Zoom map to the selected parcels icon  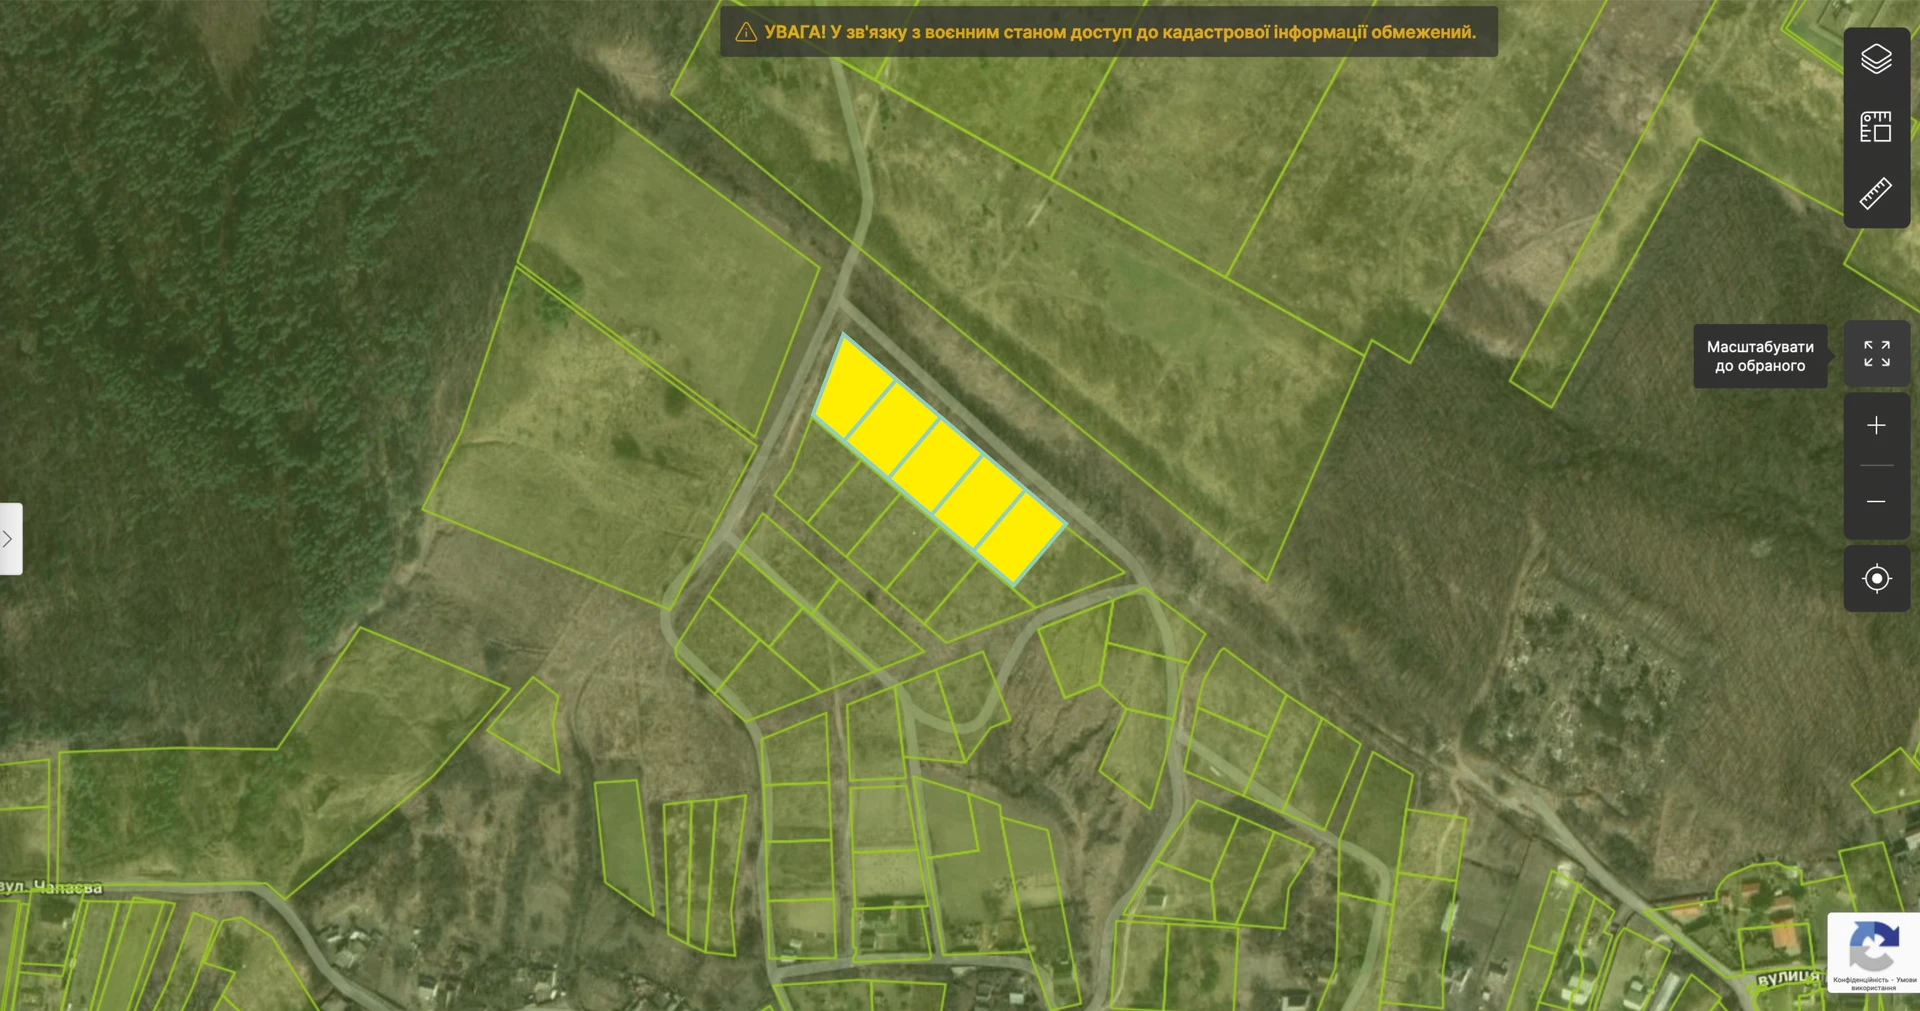1877,354
